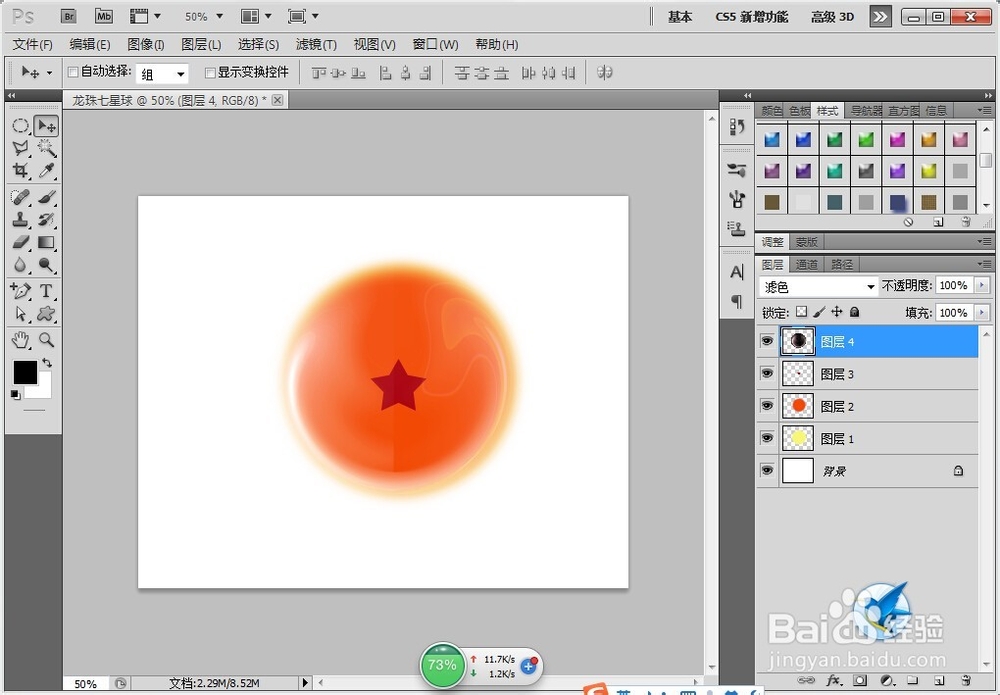Select the Polygonal Lasso tool

click(x=20, y=149)
